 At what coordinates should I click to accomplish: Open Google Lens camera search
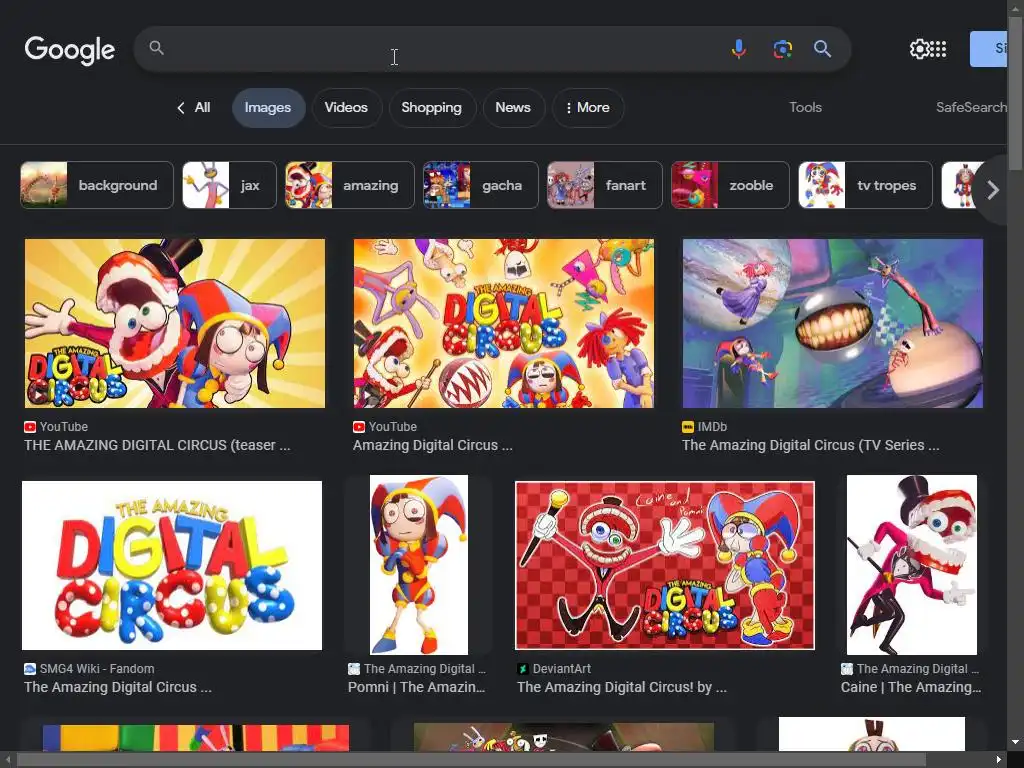coord(782,49)
